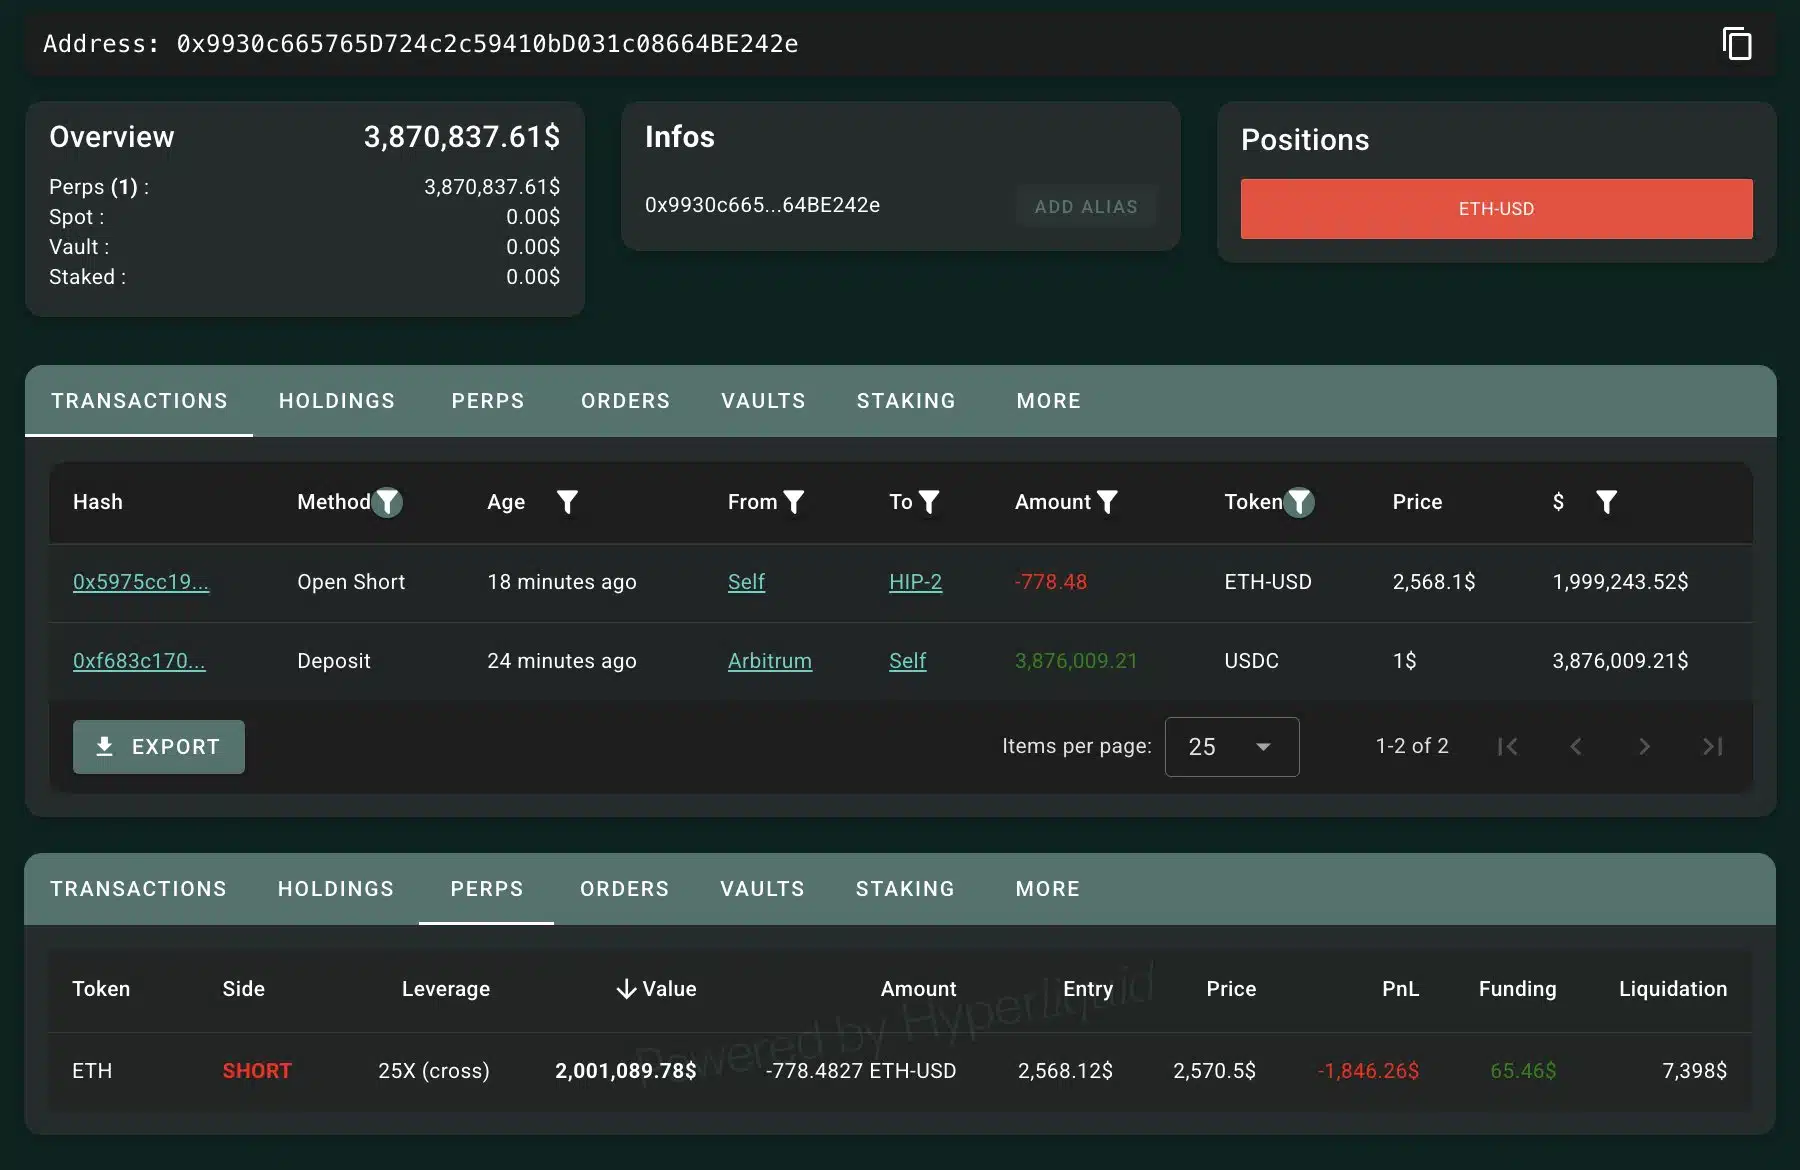
Task: Copy the wallet address using the copy icon
Action: tap(1737, 44)
